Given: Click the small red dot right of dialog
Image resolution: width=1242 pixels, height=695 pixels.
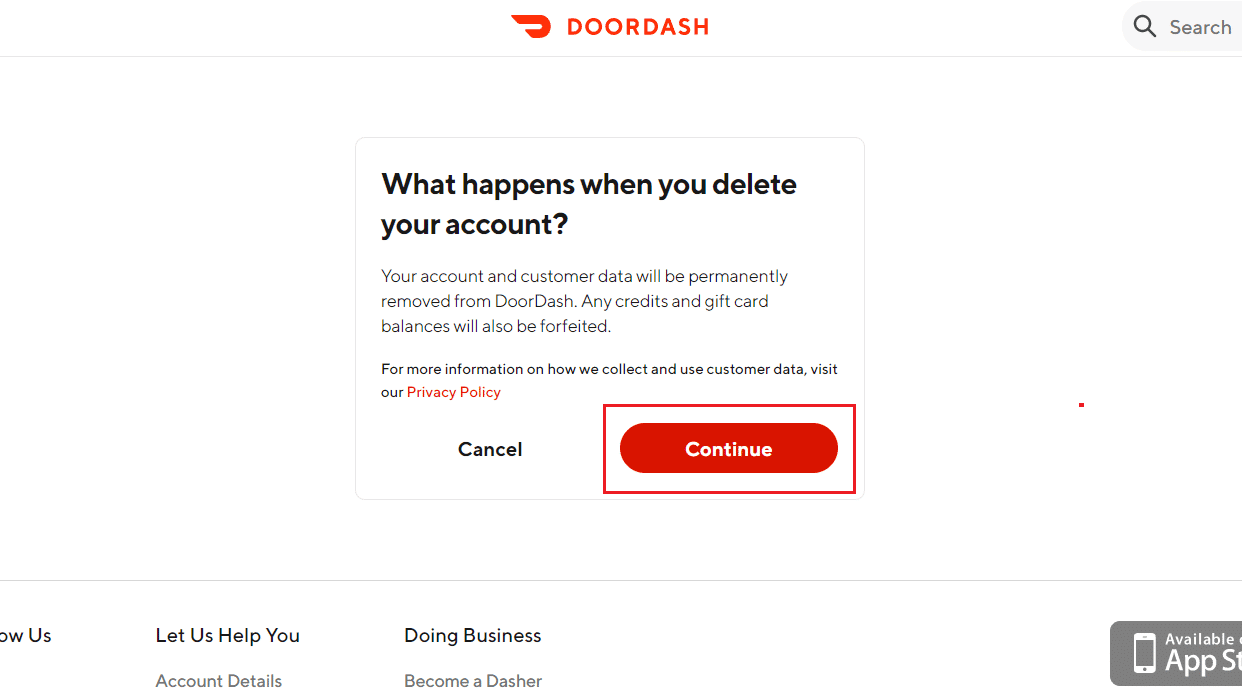Looking at the screenshot, I should (1081, 405).
